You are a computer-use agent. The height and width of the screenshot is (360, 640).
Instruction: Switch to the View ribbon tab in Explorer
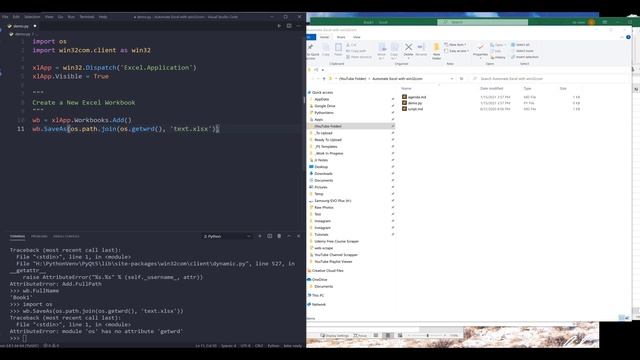[356, 37]
